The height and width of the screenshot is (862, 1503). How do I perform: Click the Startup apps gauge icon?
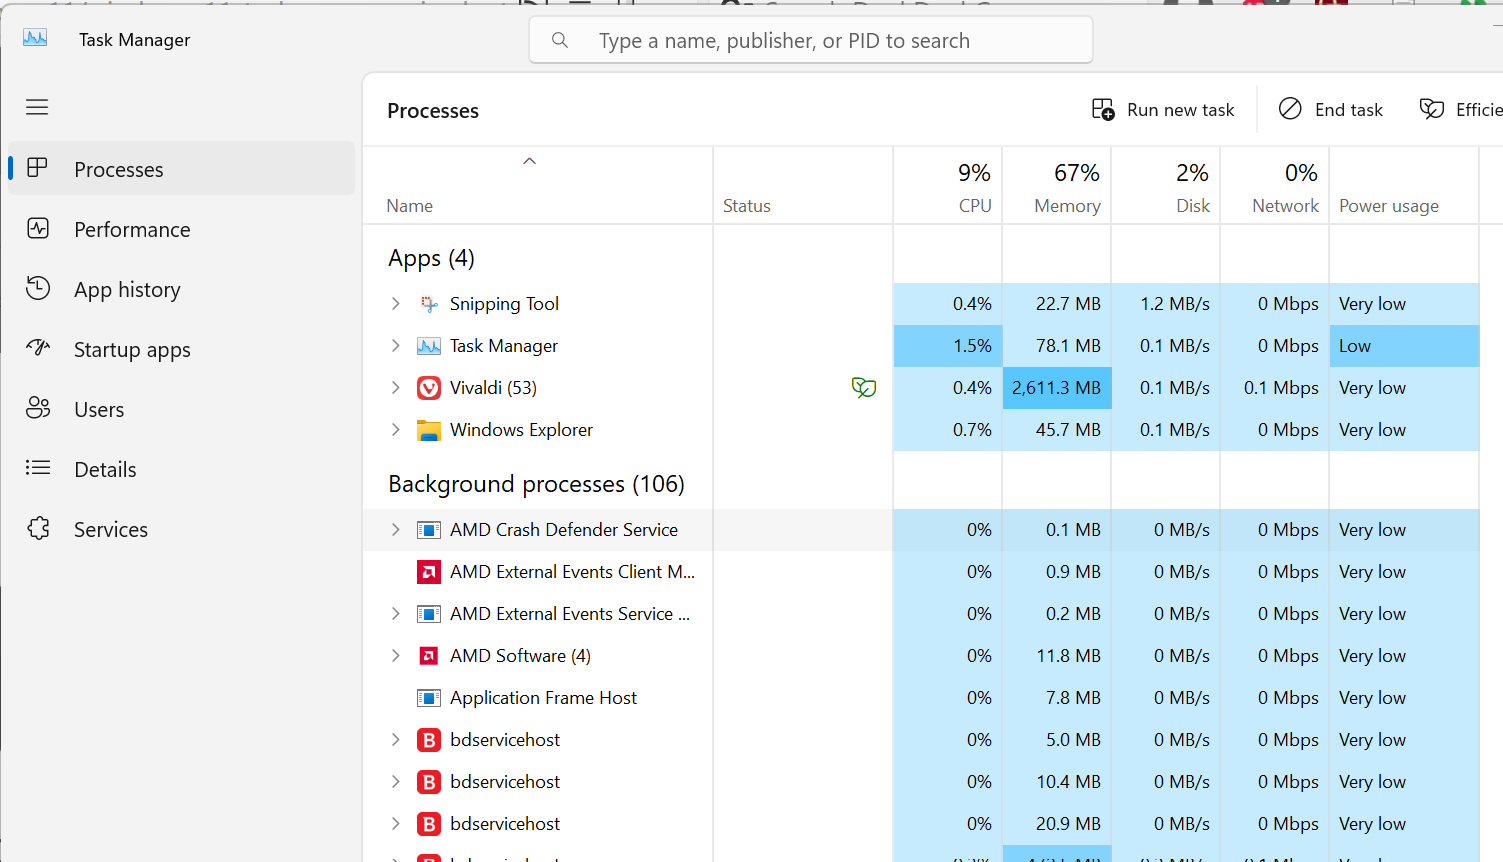(38, 348)
